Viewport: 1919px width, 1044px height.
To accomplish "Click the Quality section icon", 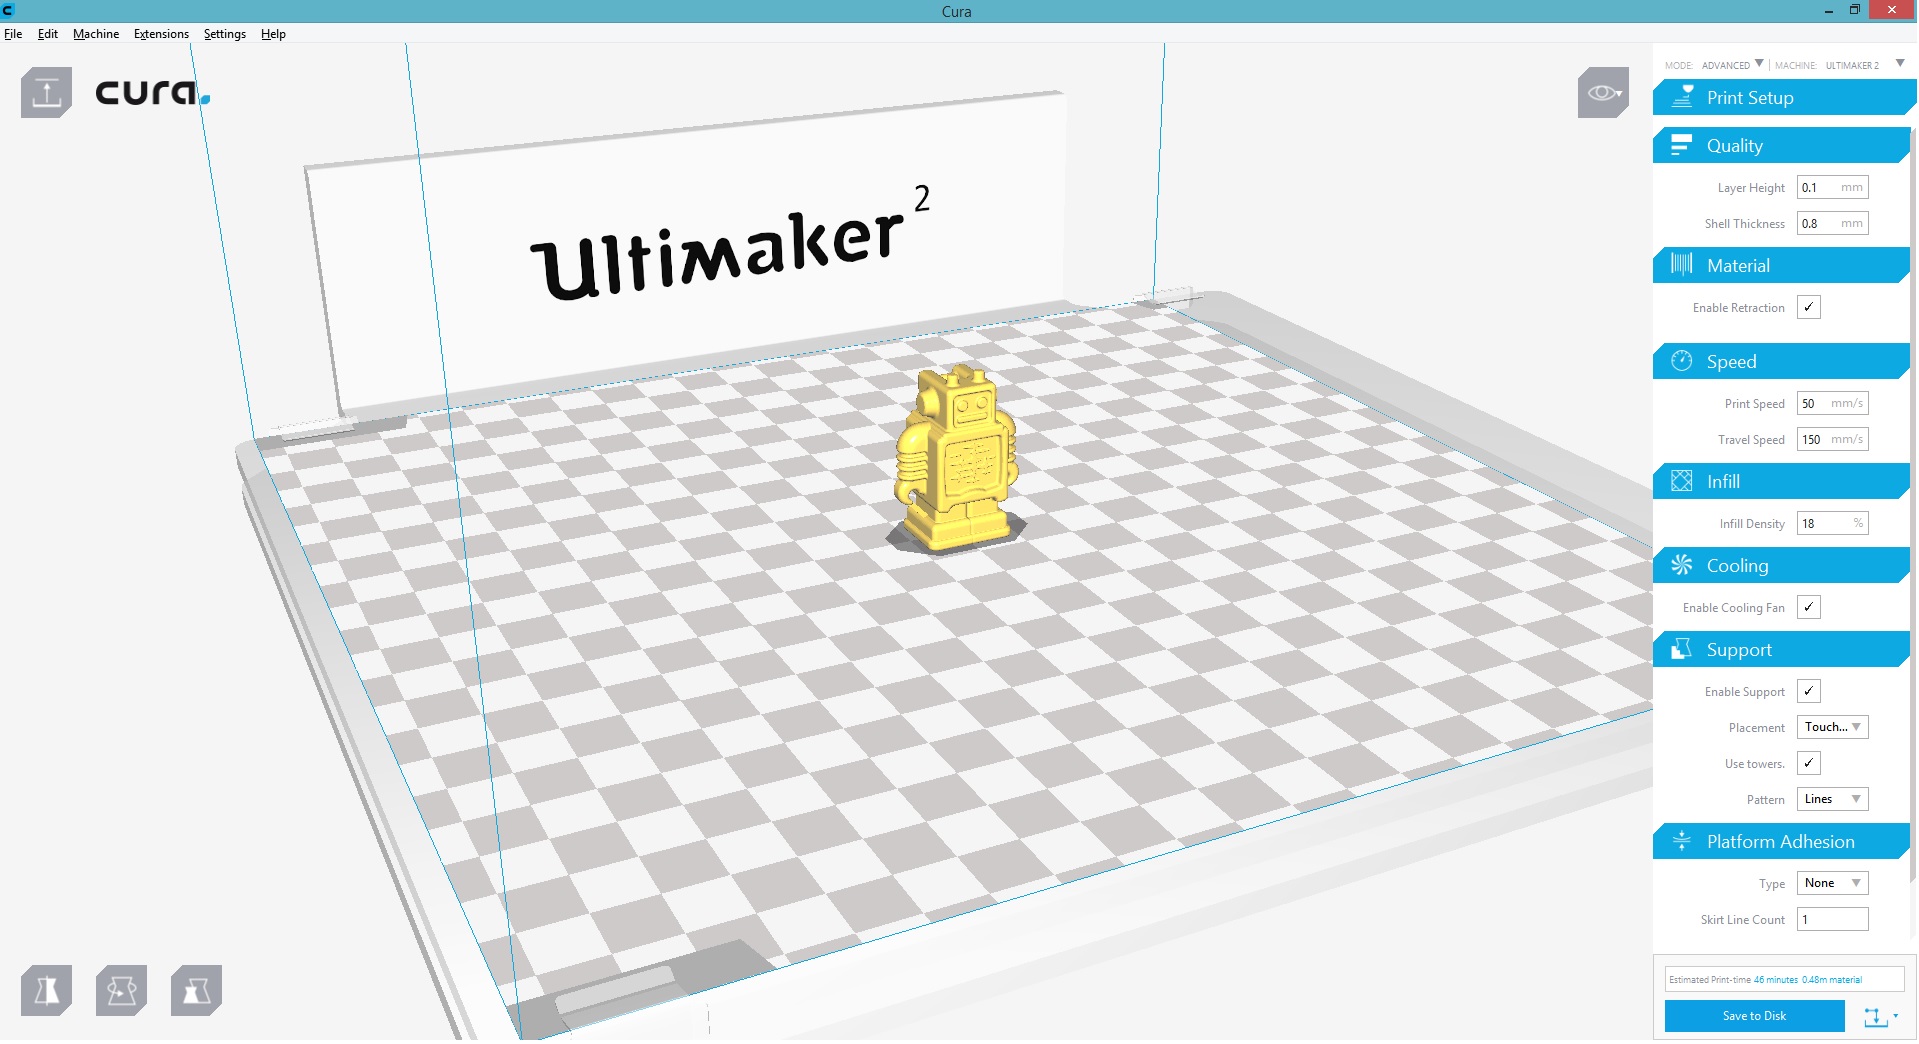I will click(x=1680, y=145).
